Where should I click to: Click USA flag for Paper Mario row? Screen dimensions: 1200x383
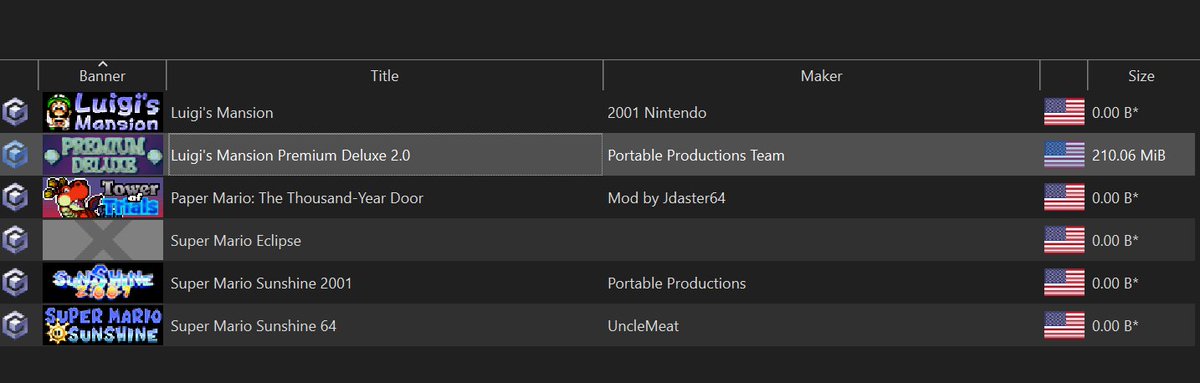(1064, 198)
